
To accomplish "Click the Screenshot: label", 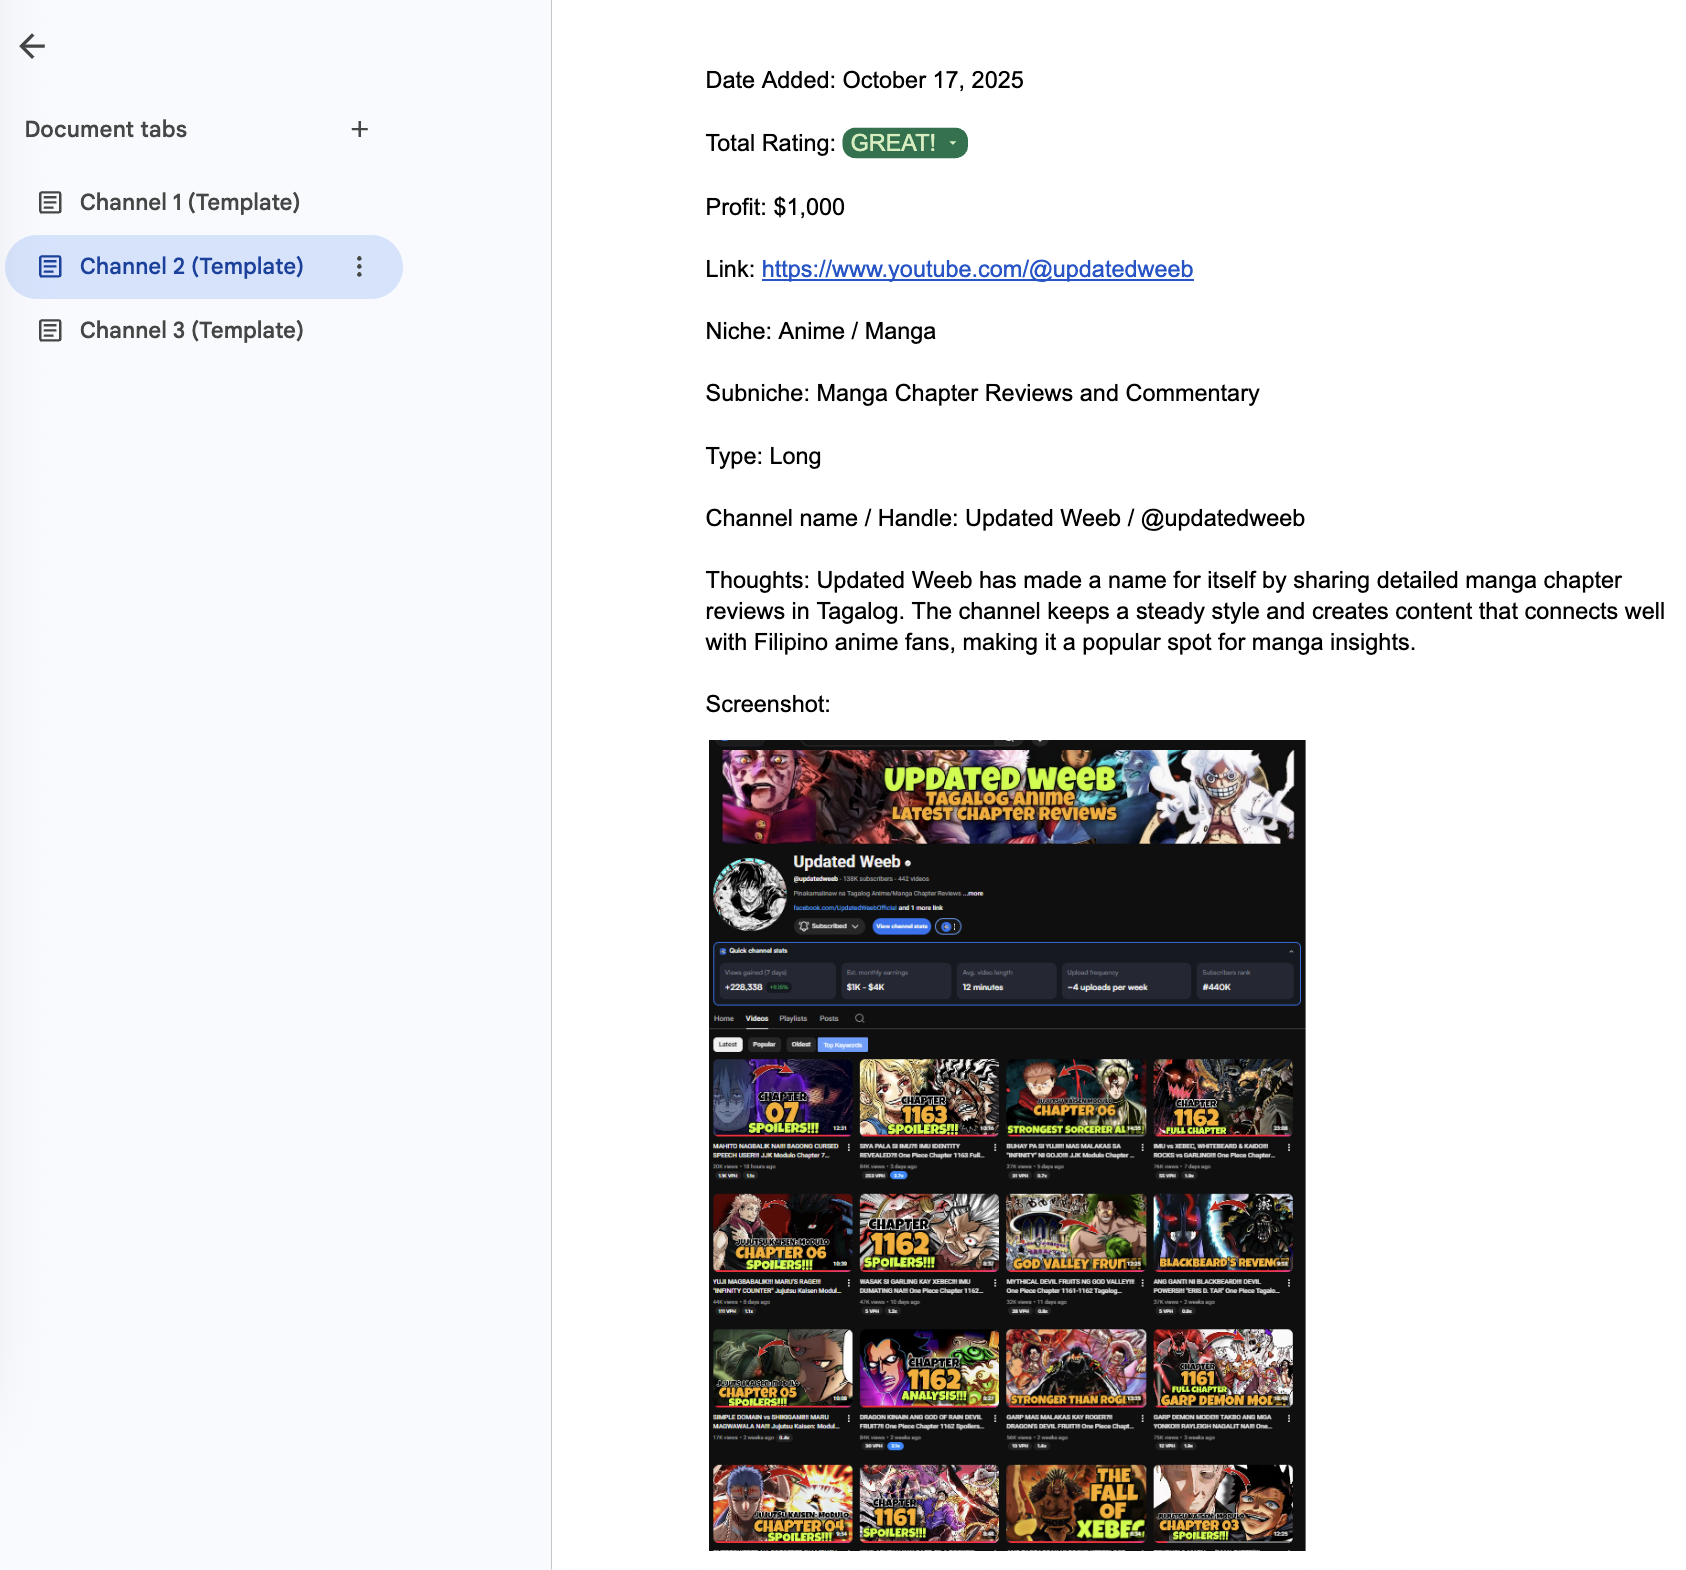I will tap(768, 704).
